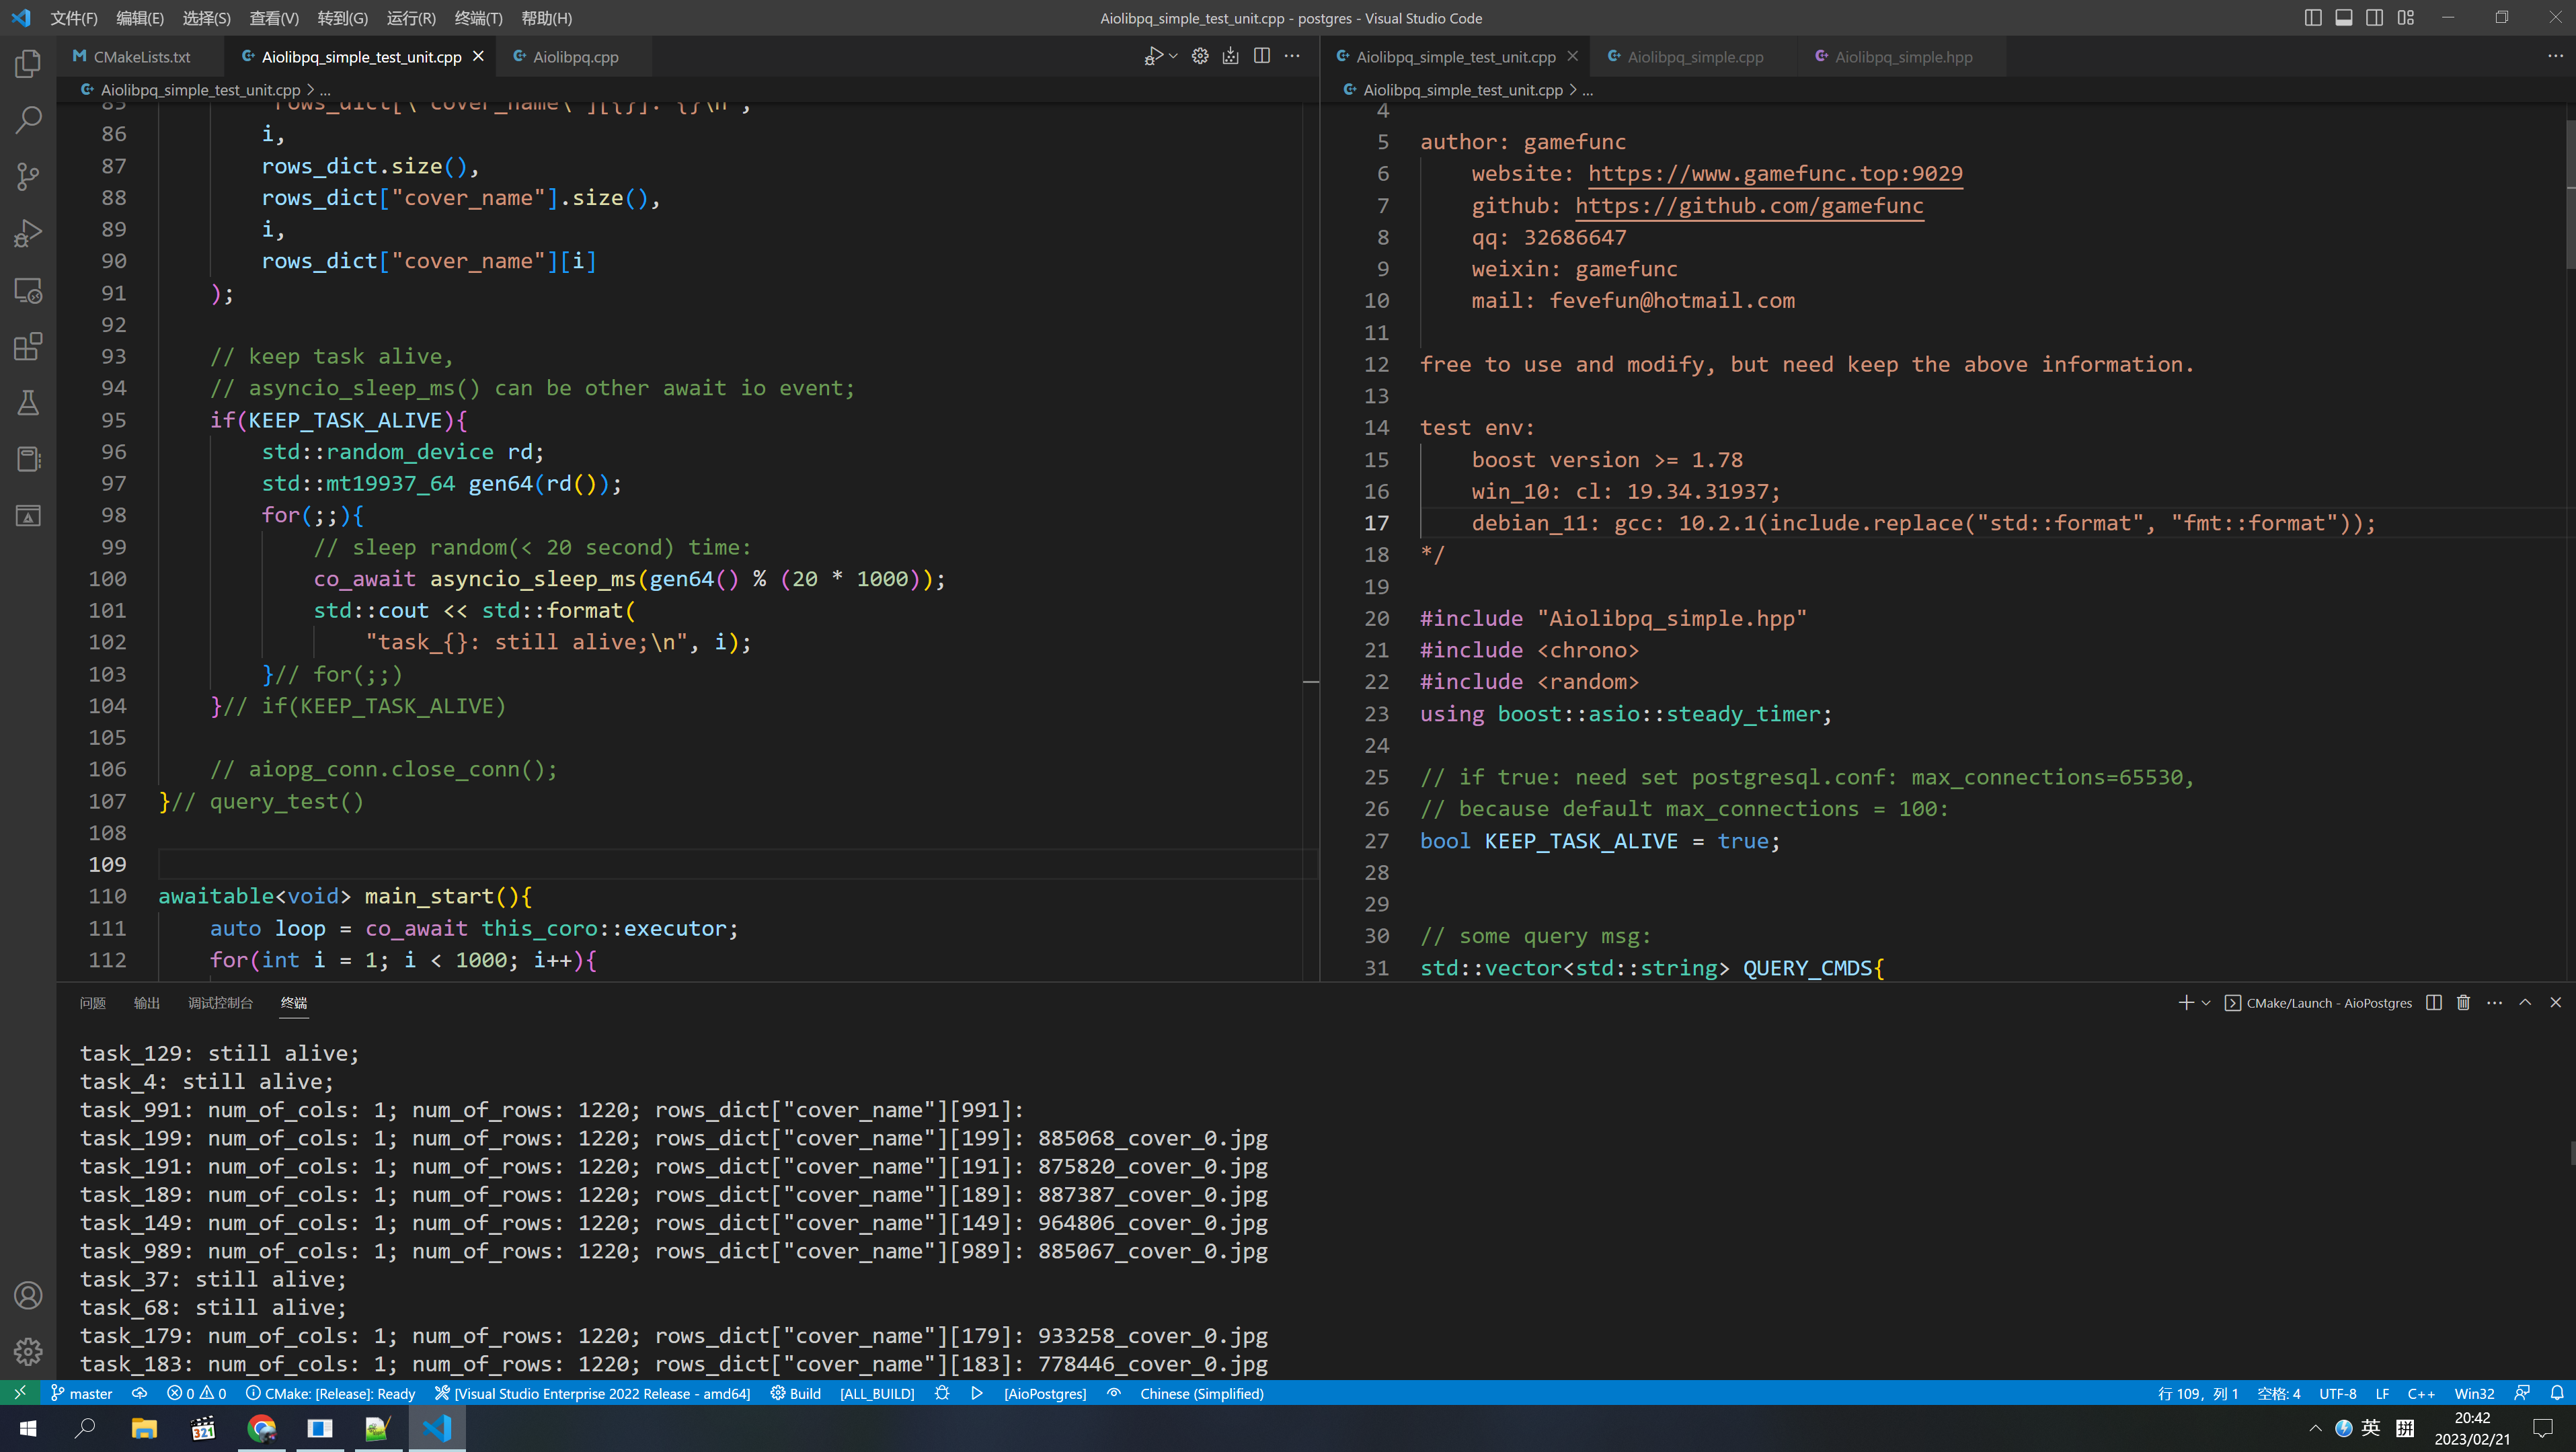Click the feedback icon in the status bar
2576x1452 pixels.
[x=2522, y=1393]
